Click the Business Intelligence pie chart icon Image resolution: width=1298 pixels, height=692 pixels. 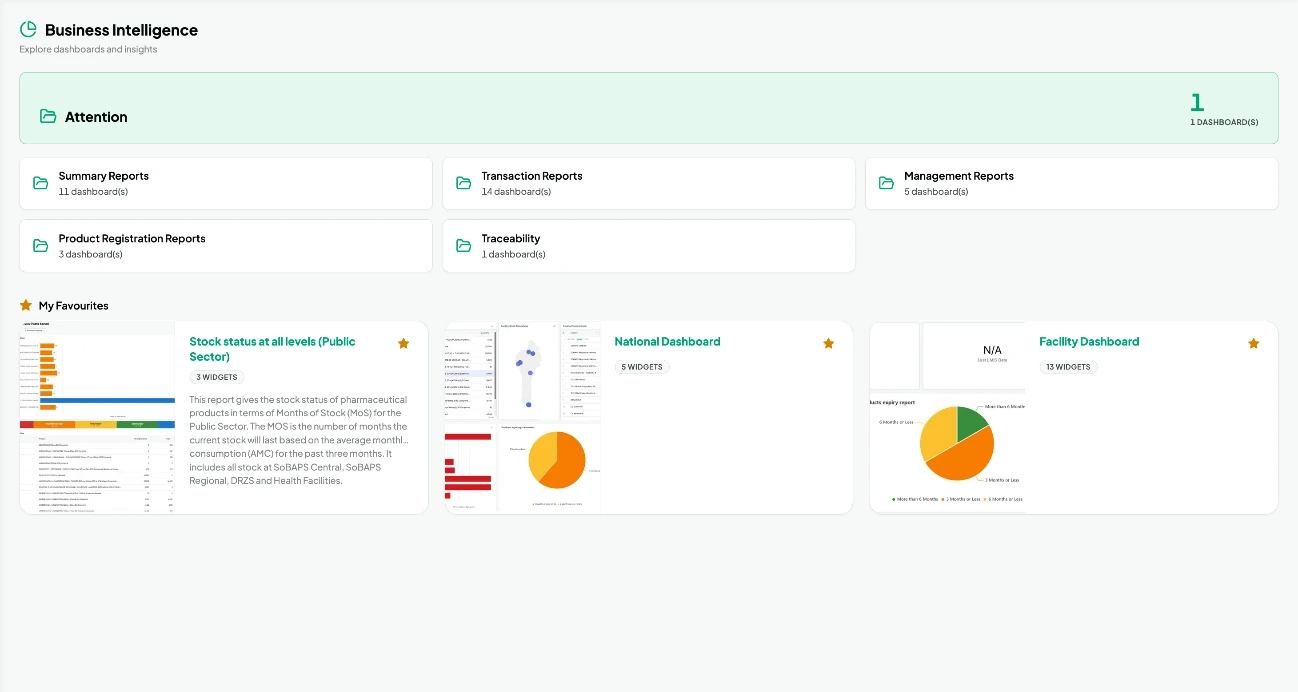point(28,29)
